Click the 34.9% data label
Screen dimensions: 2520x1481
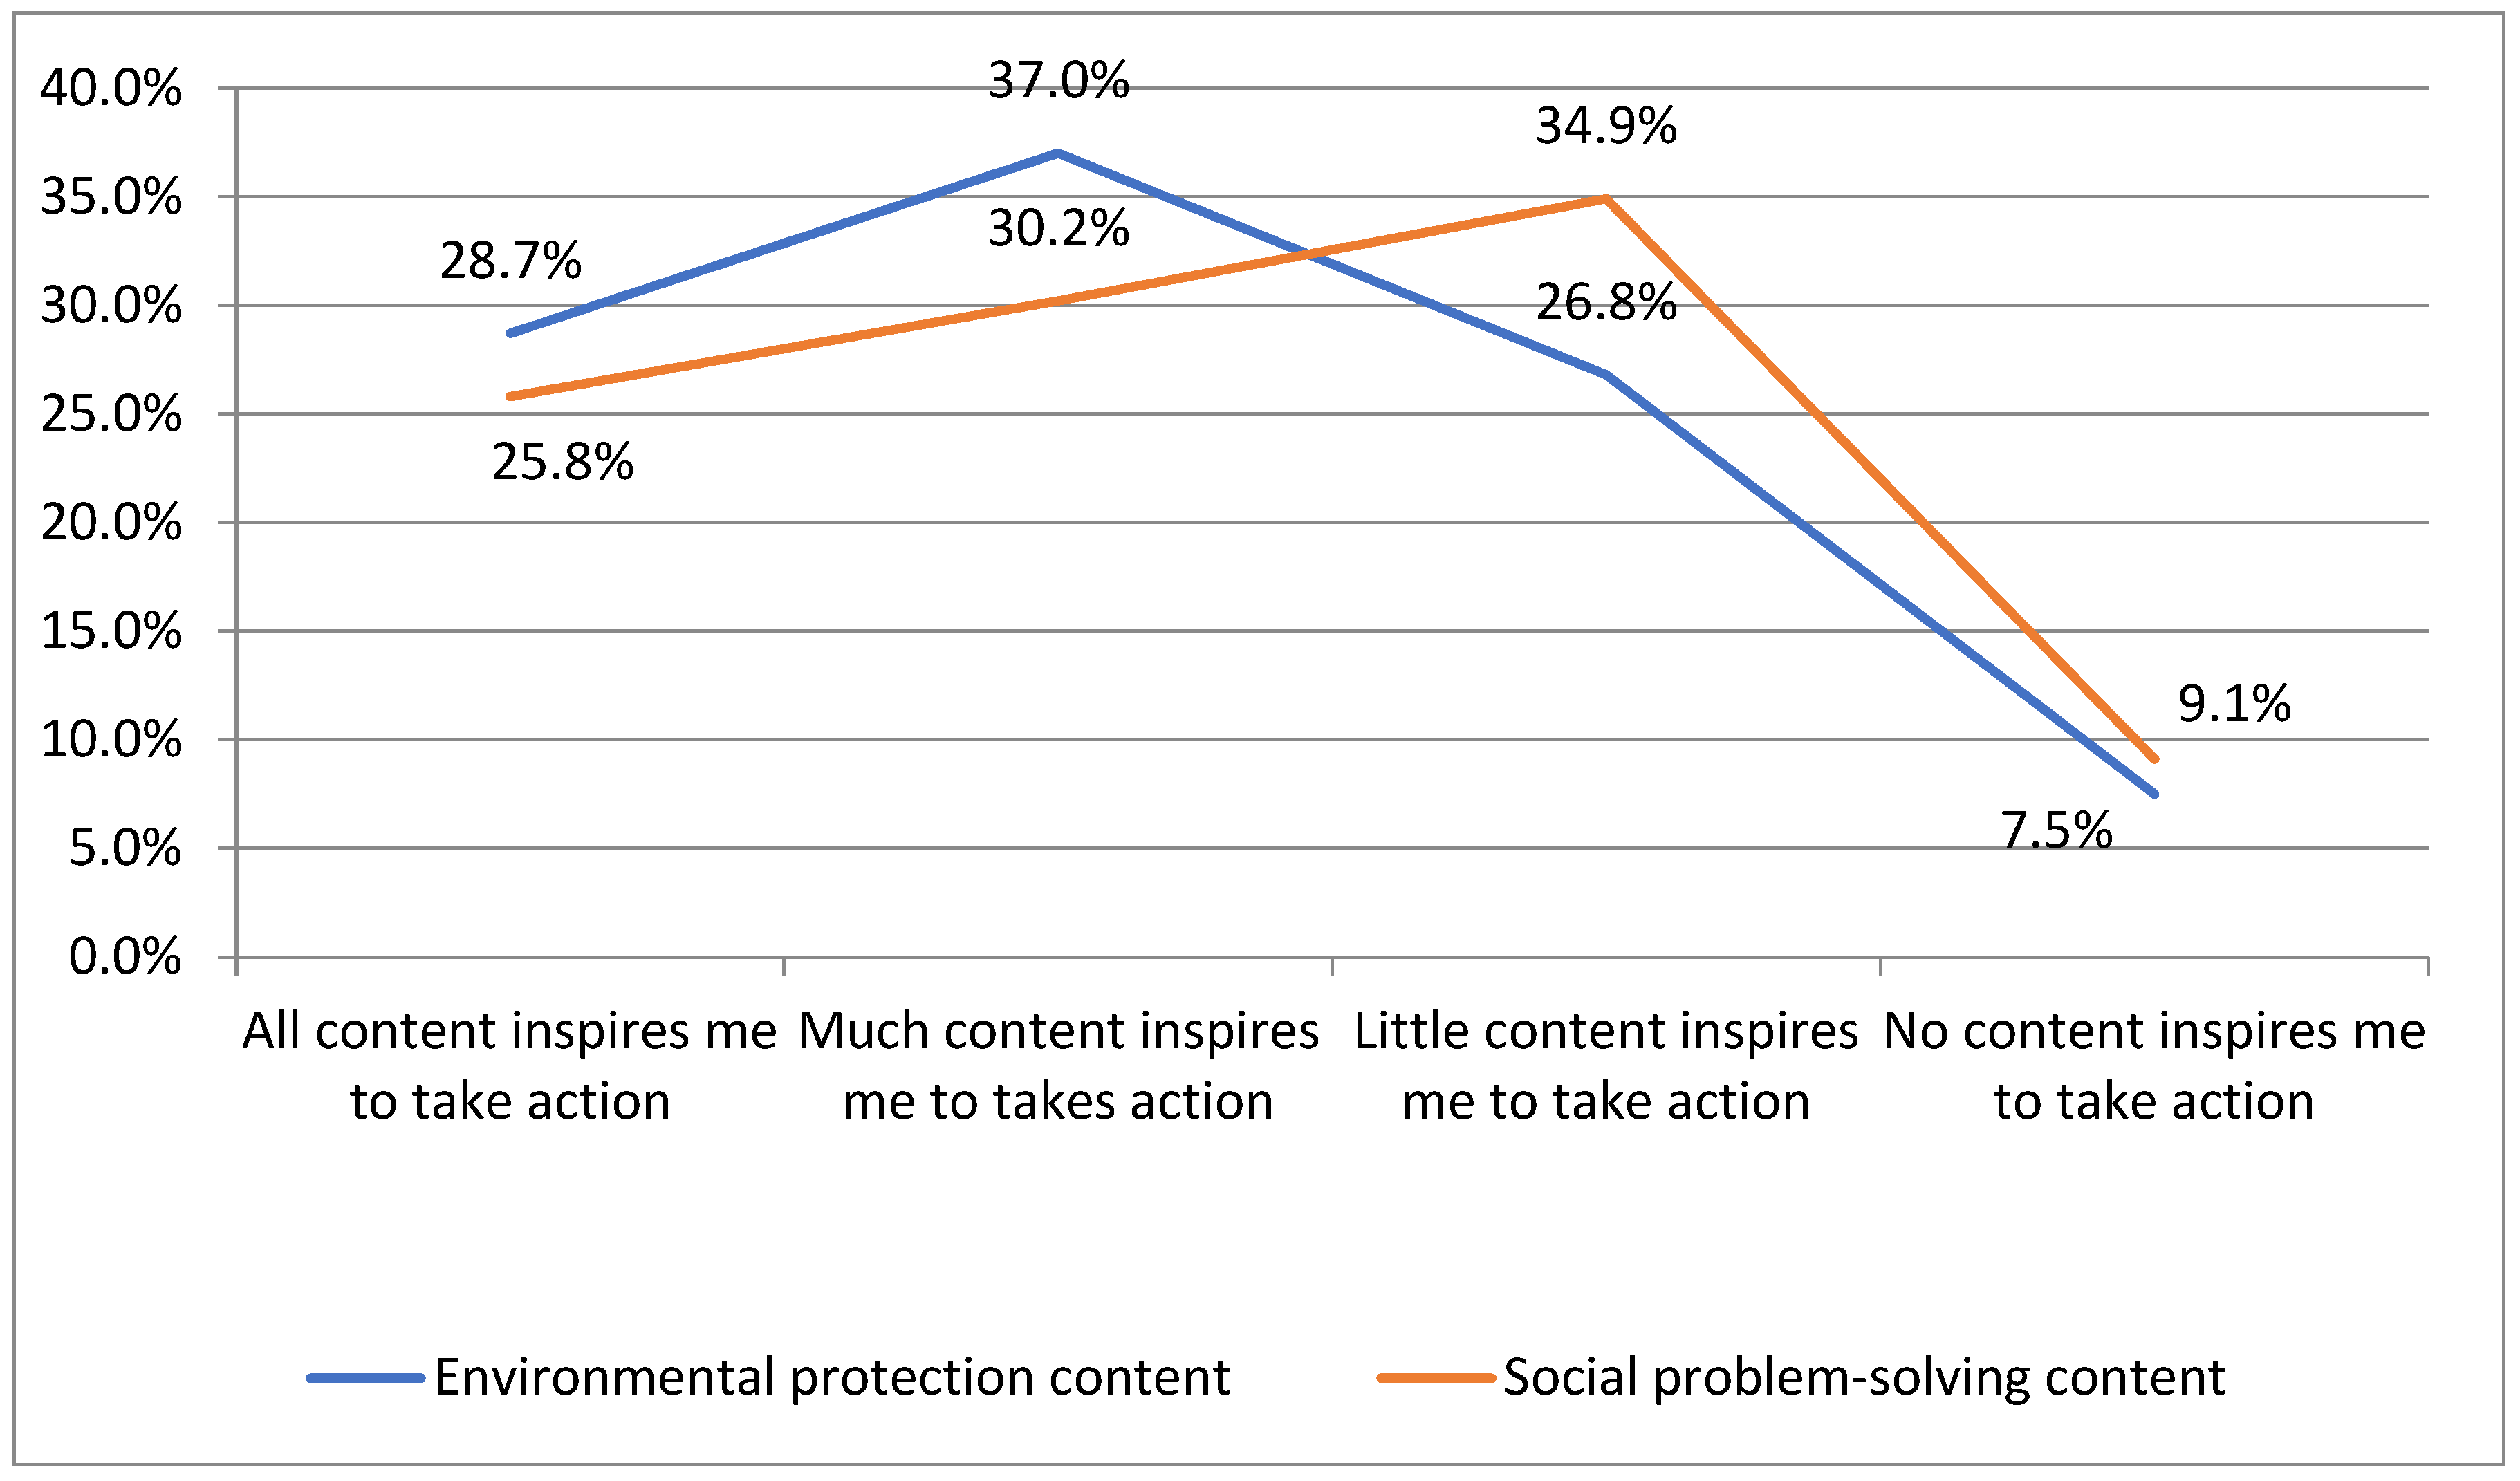click(x=1606, y=126)
